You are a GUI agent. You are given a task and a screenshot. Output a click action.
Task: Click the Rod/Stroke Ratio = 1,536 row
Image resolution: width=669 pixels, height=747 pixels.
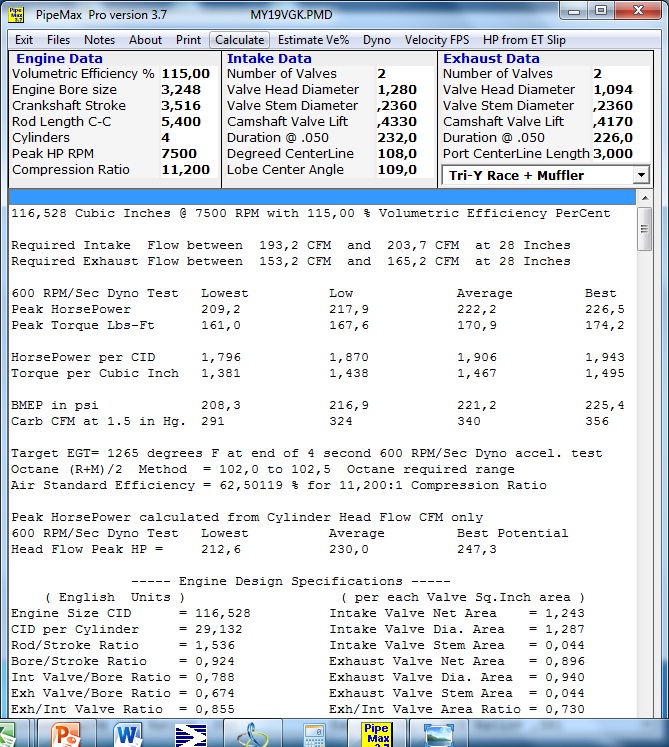(123, 646)
